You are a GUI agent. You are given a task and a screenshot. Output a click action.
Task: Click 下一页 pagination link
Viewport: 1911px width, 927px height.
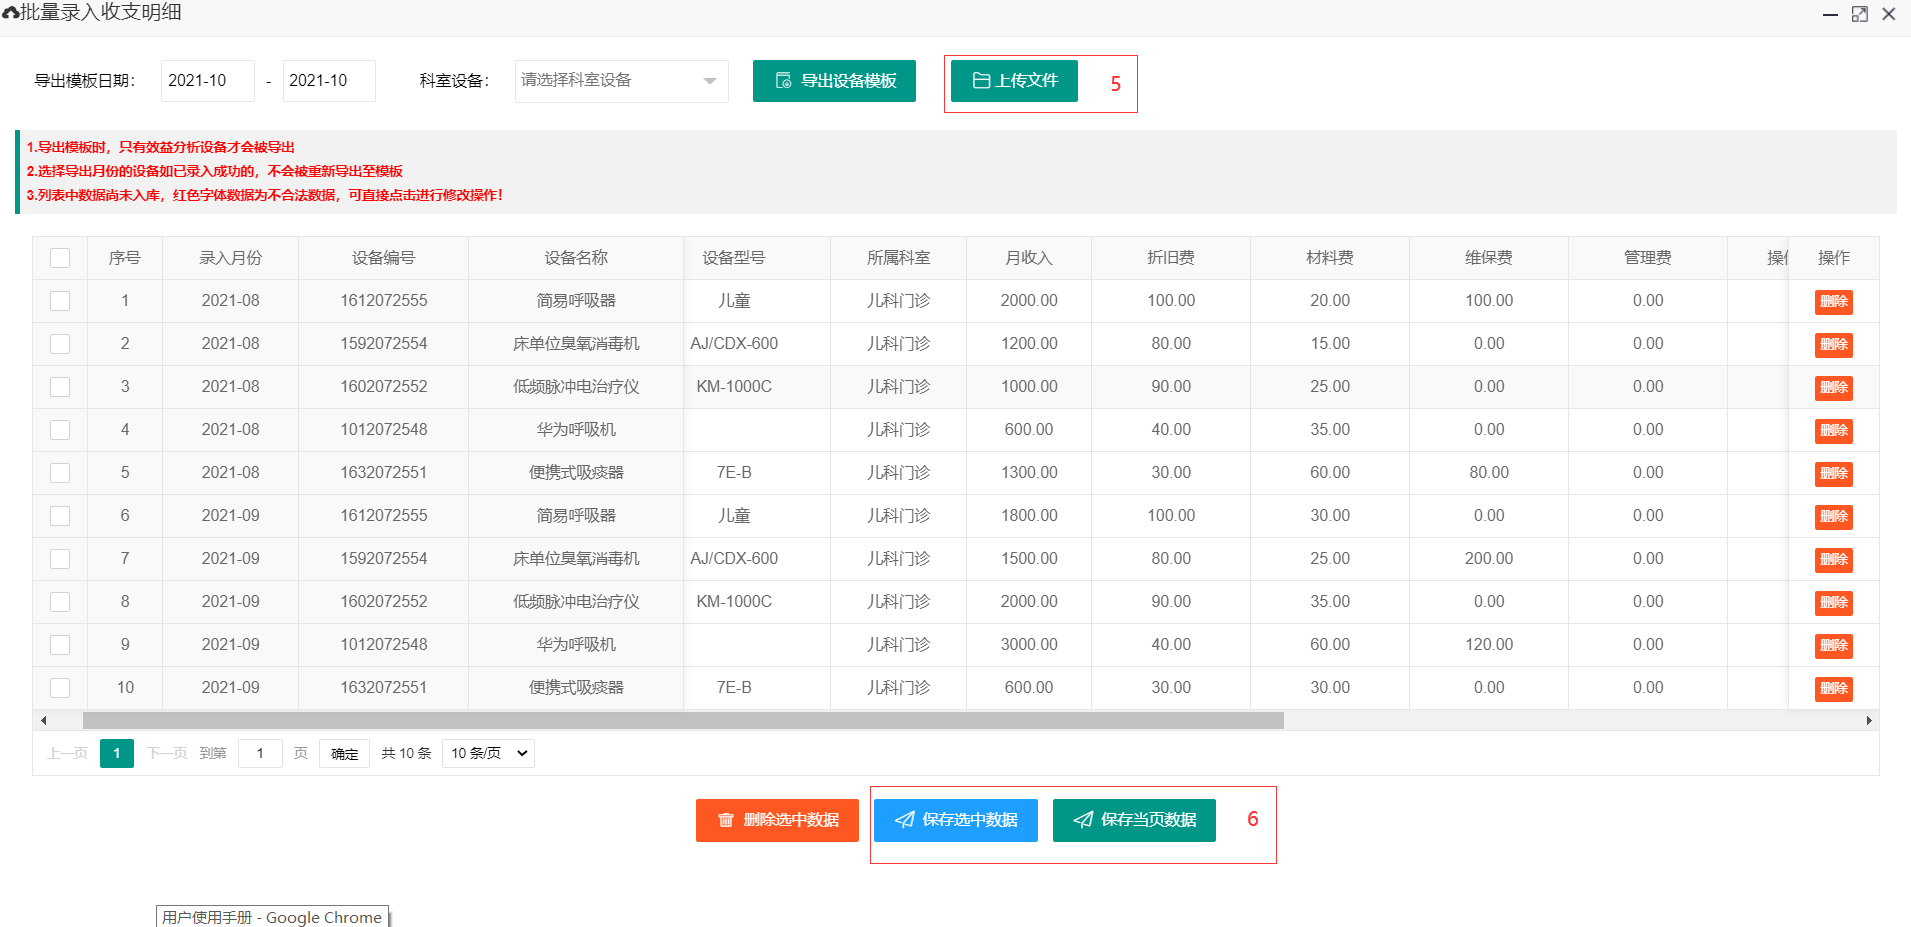coord(167,753)
